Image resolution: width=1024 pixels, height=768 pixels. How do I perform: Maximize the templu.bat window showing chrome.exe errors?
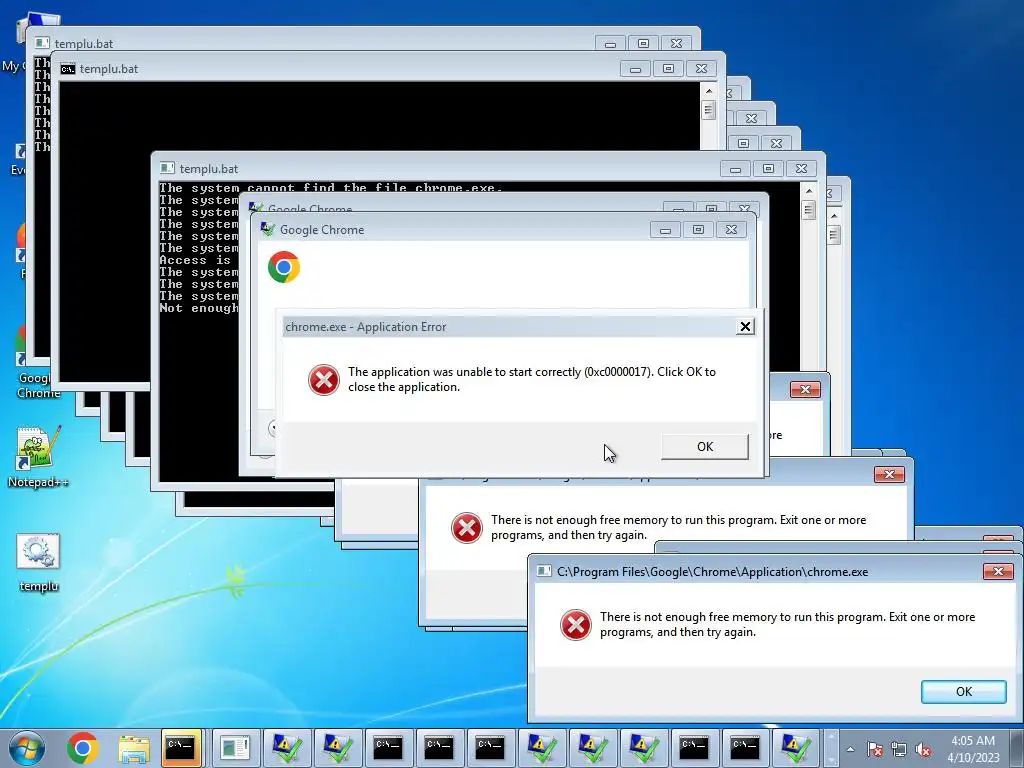pos(769,169)
